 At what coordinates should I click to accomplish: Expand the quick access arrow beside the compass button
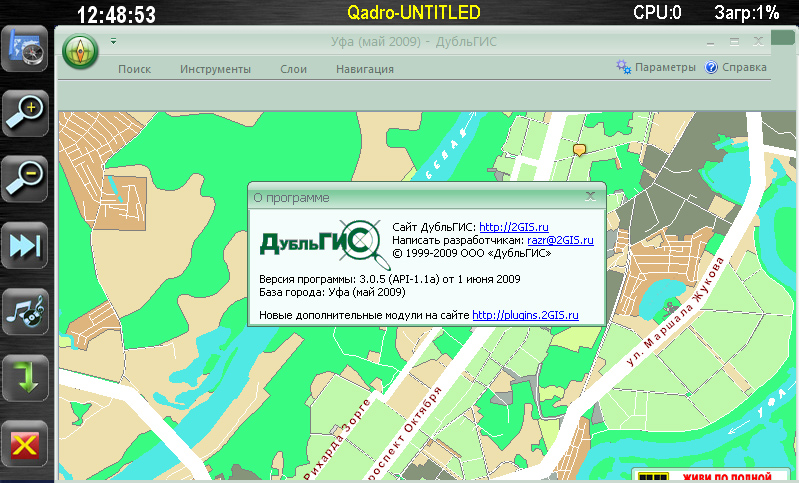[113, 41]
